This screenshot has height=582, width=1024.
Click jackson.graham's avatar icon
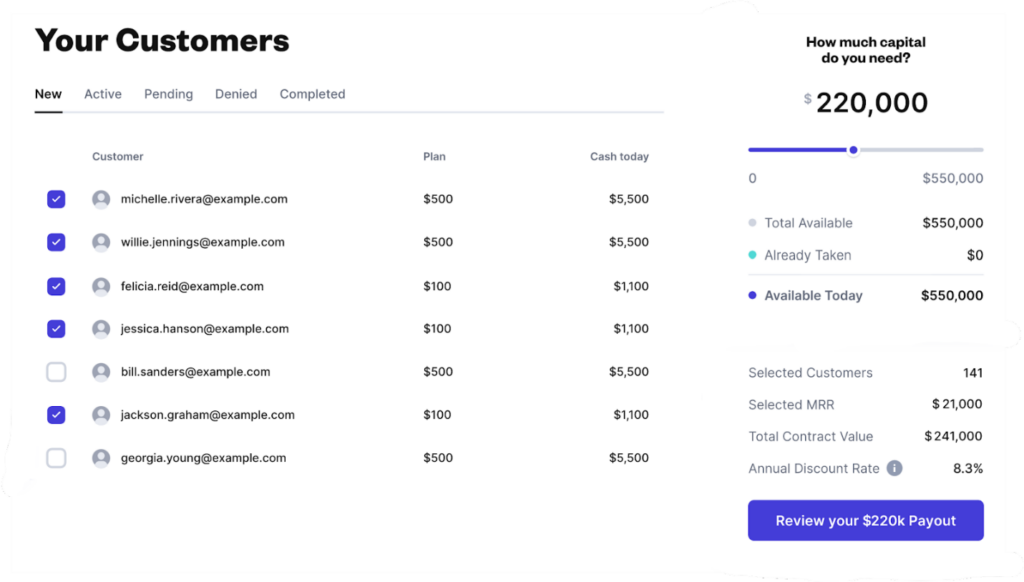pos(101,415)
